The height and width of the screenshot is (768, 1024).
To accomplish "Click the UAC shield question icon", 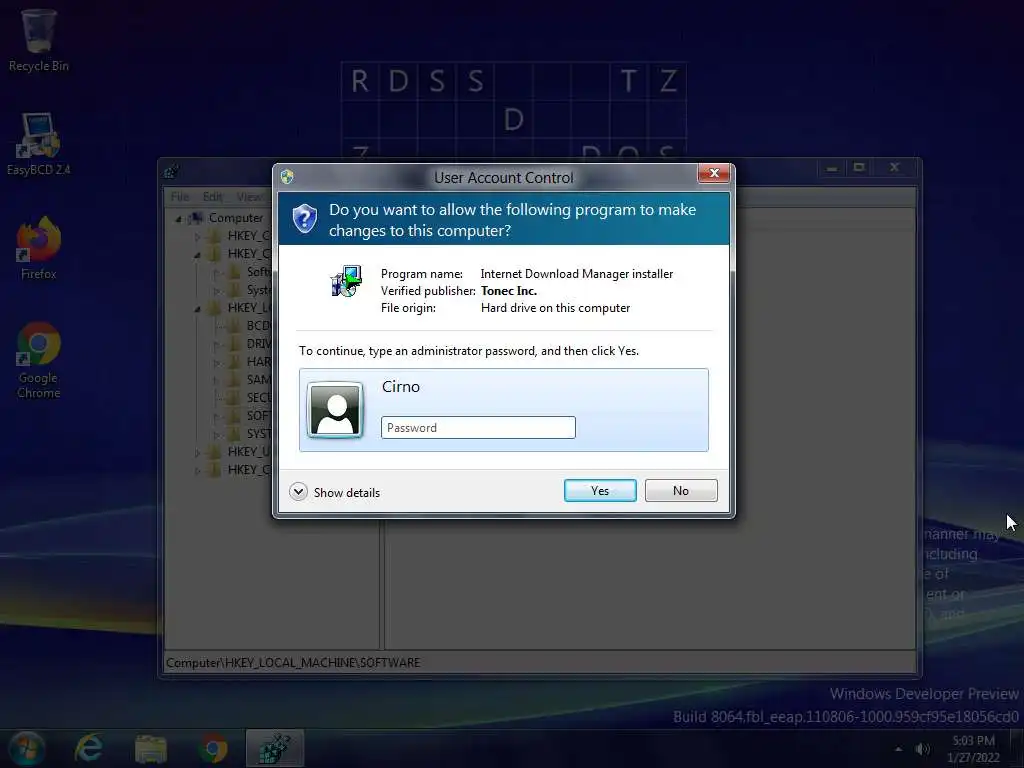I will coord(304,219).
